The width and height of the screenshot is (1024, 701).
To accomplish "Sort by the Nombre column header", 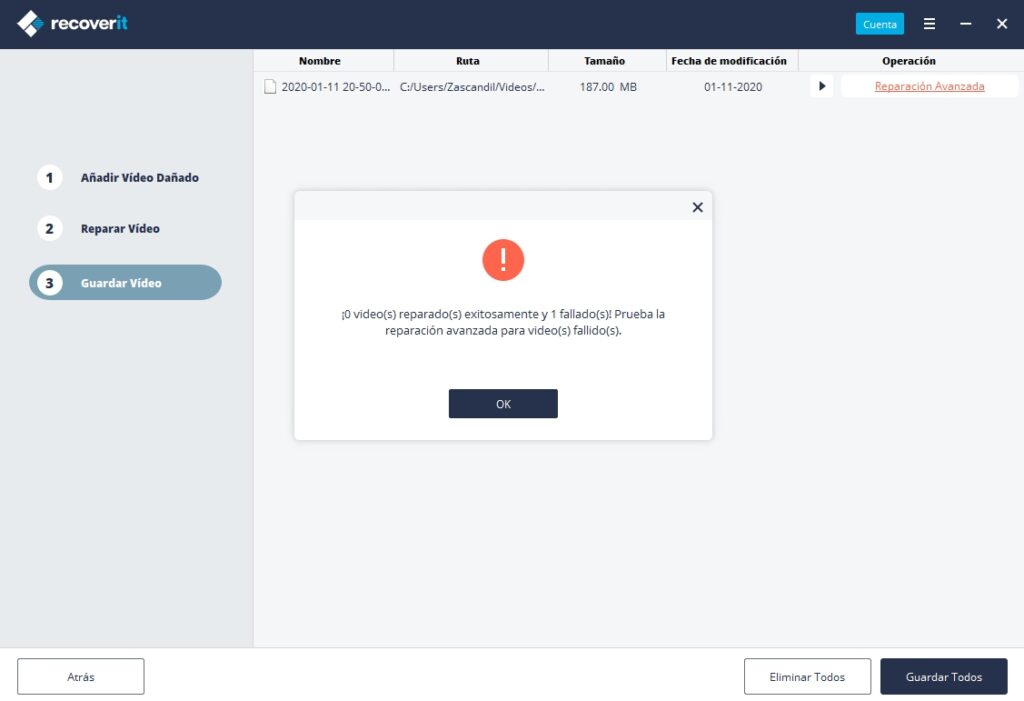I will click(320, 61).
